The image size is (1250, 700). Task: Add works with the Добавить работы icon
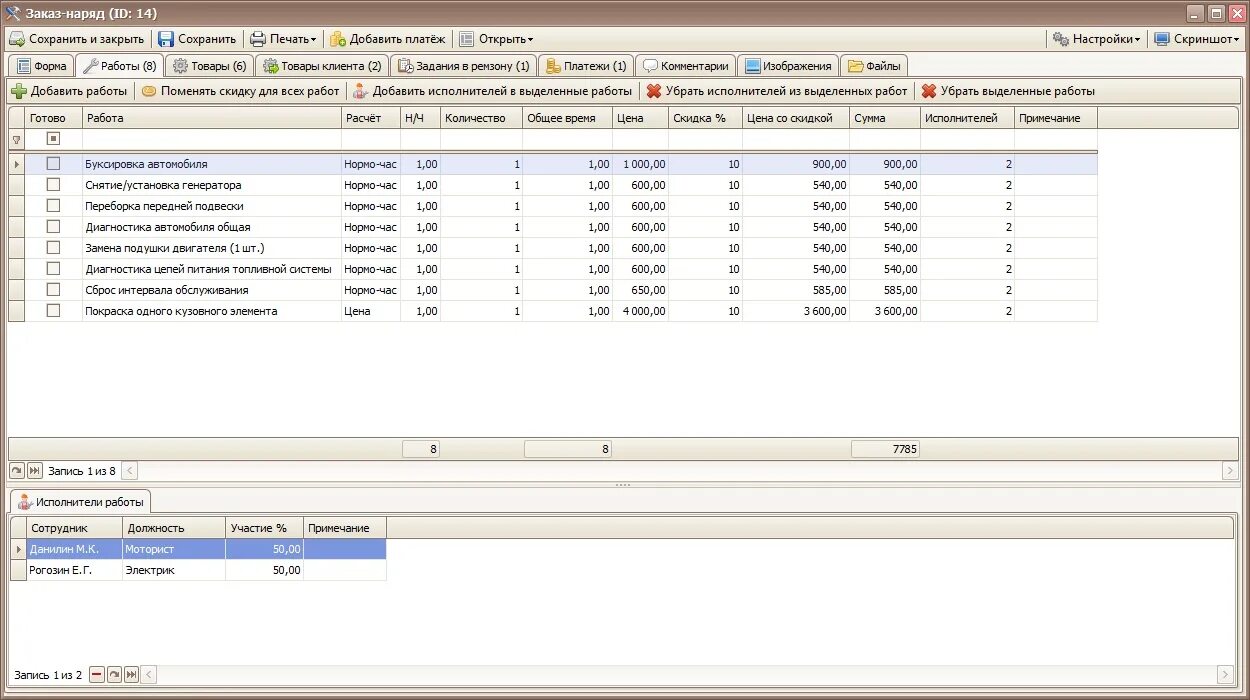(19, 91)
